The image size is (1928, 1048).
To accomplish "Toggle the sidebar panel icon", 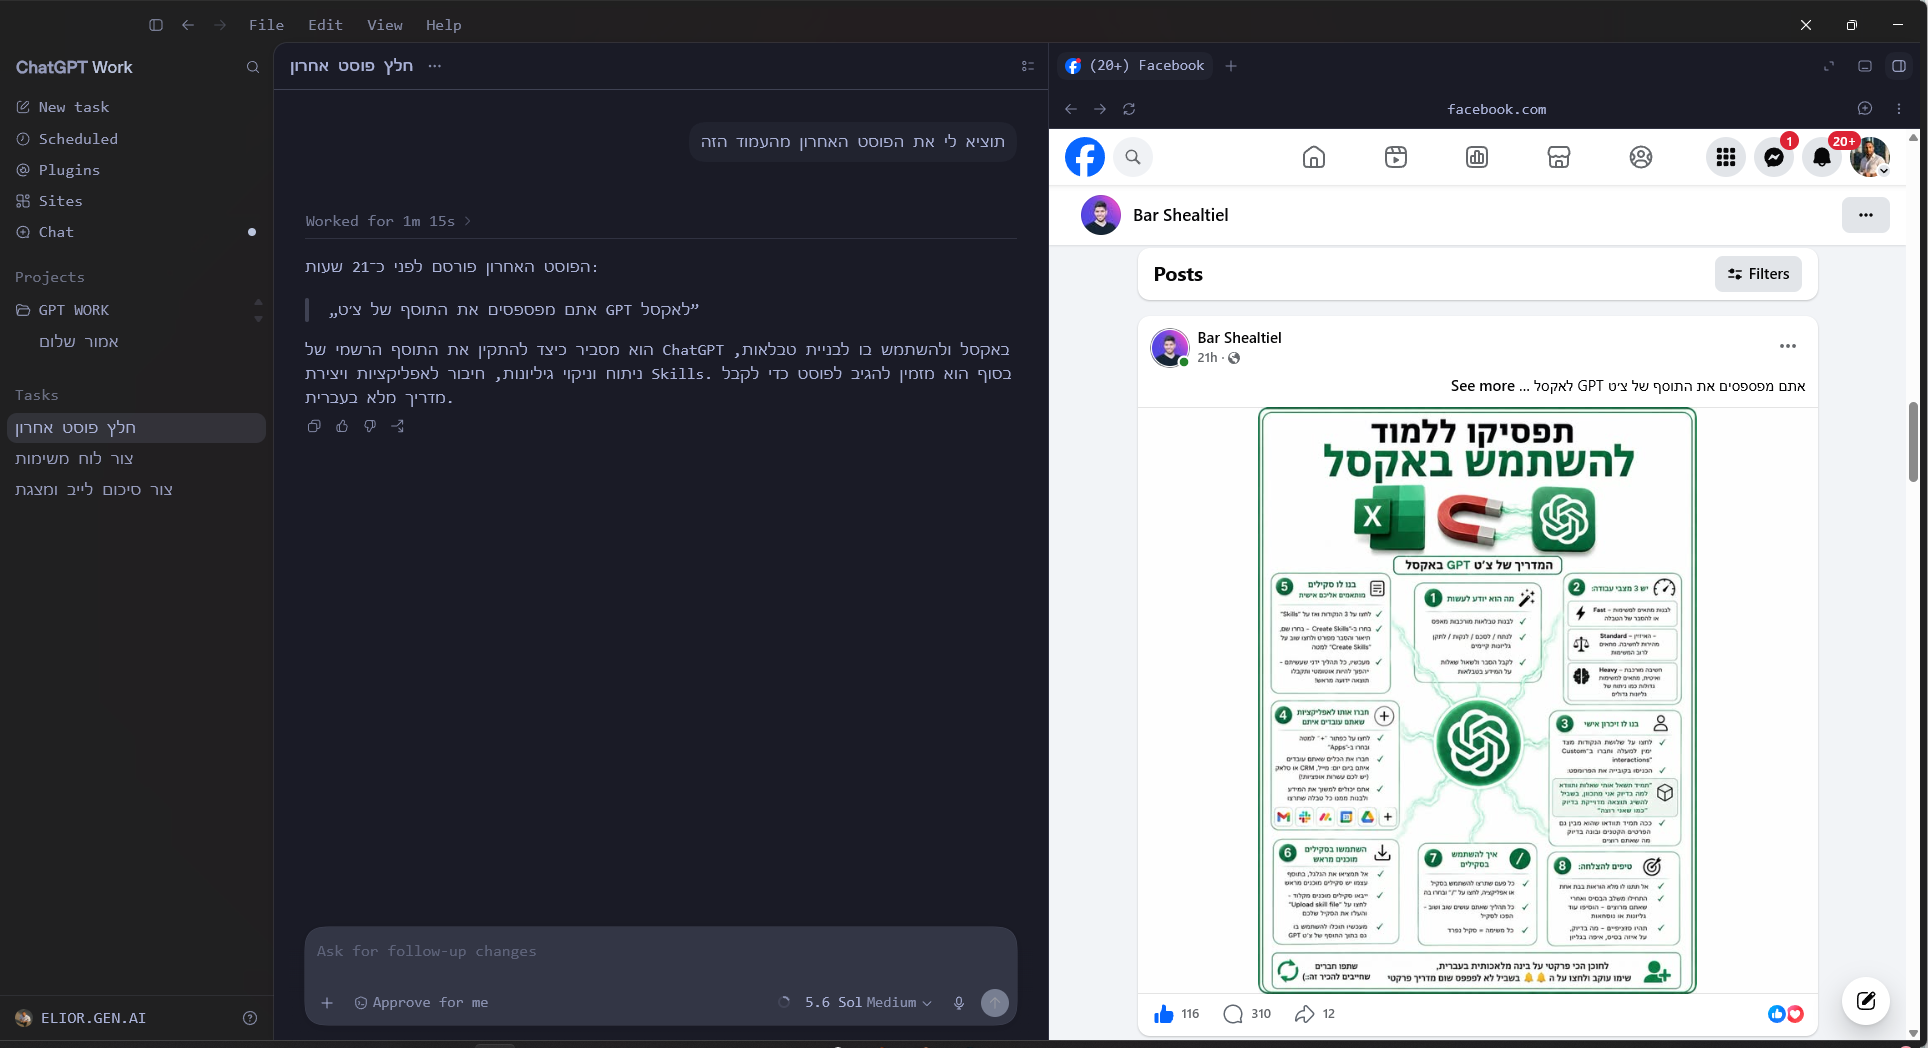I will click(x=156, y=25).
